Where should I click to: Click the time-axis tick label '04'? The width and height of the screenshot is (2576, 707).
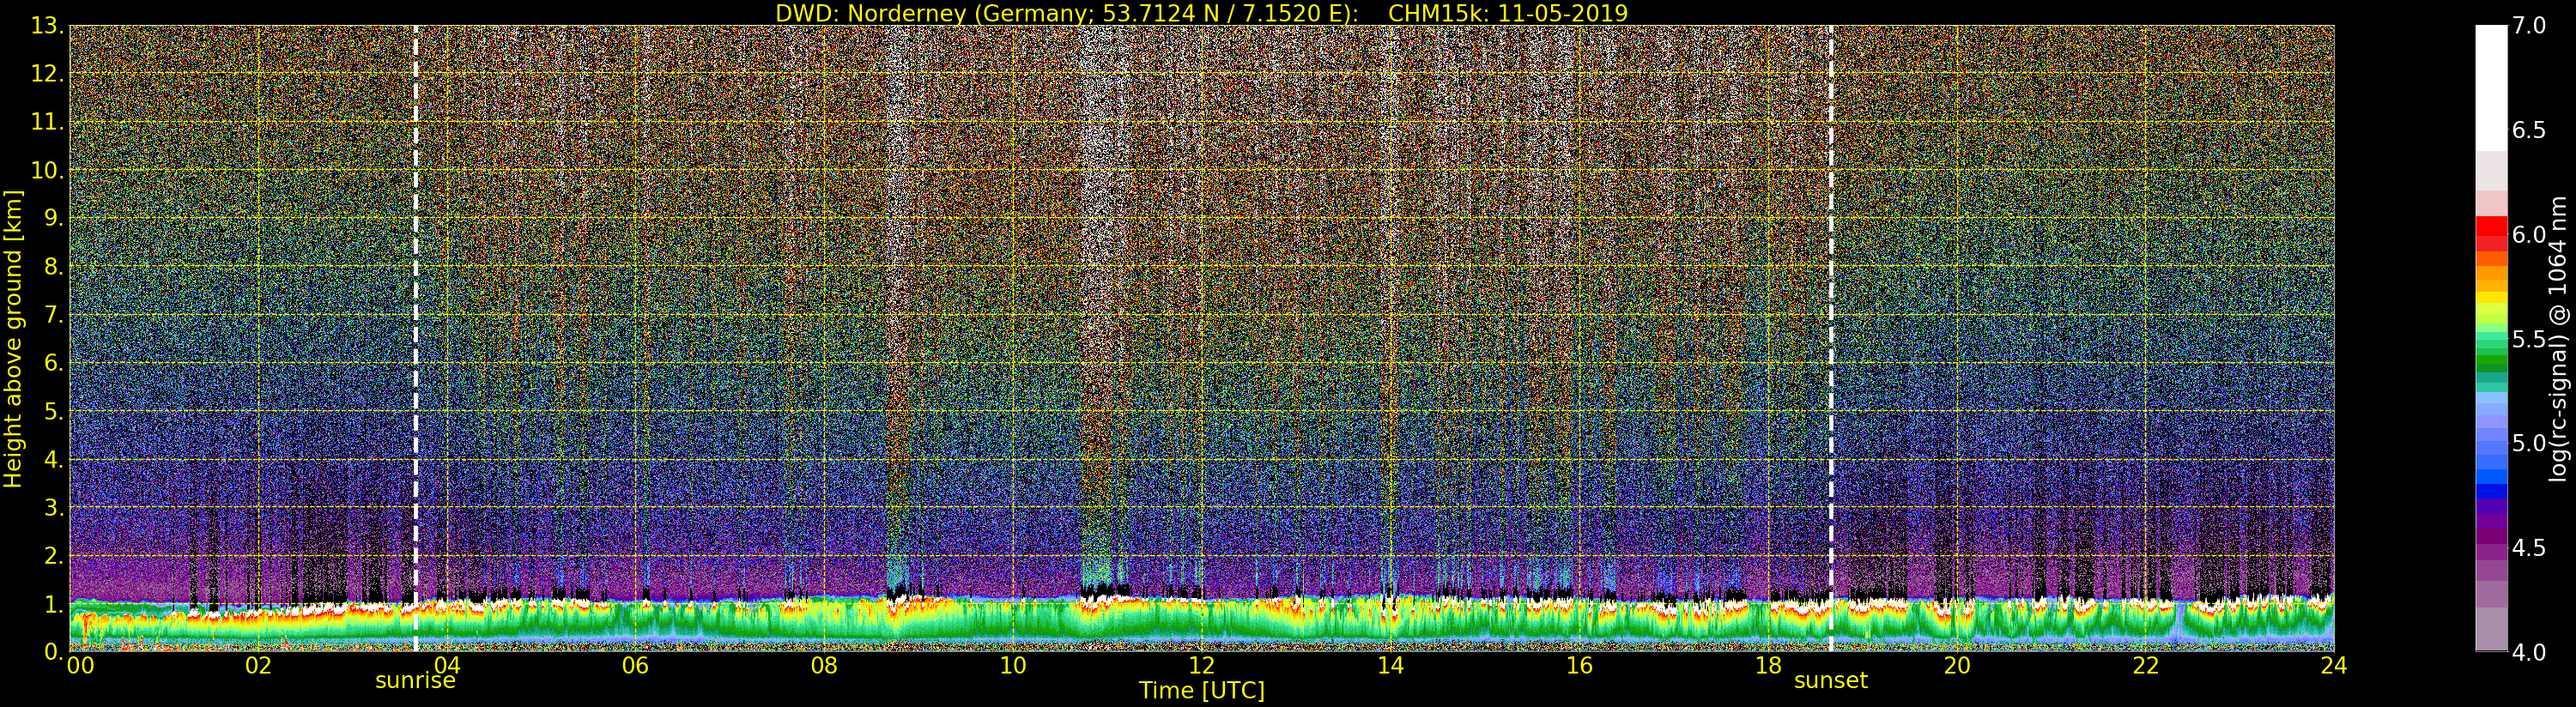(x=447, y=665)
